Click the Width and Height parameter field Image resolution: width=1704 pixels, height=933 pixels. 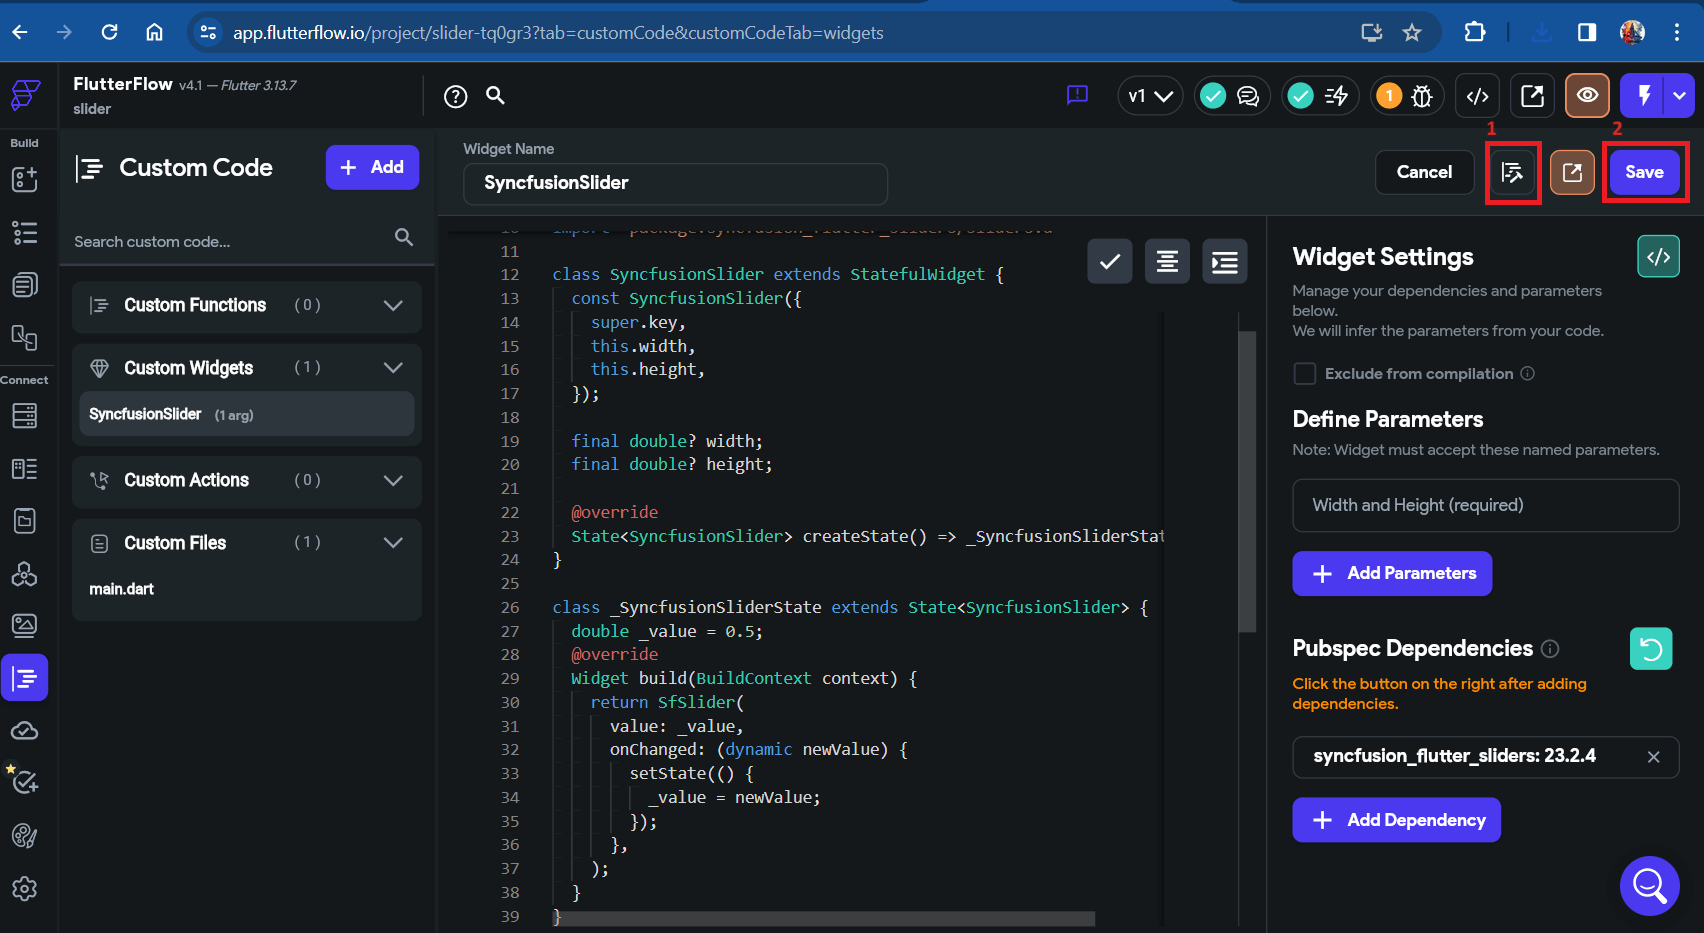tap(1485, 506)
